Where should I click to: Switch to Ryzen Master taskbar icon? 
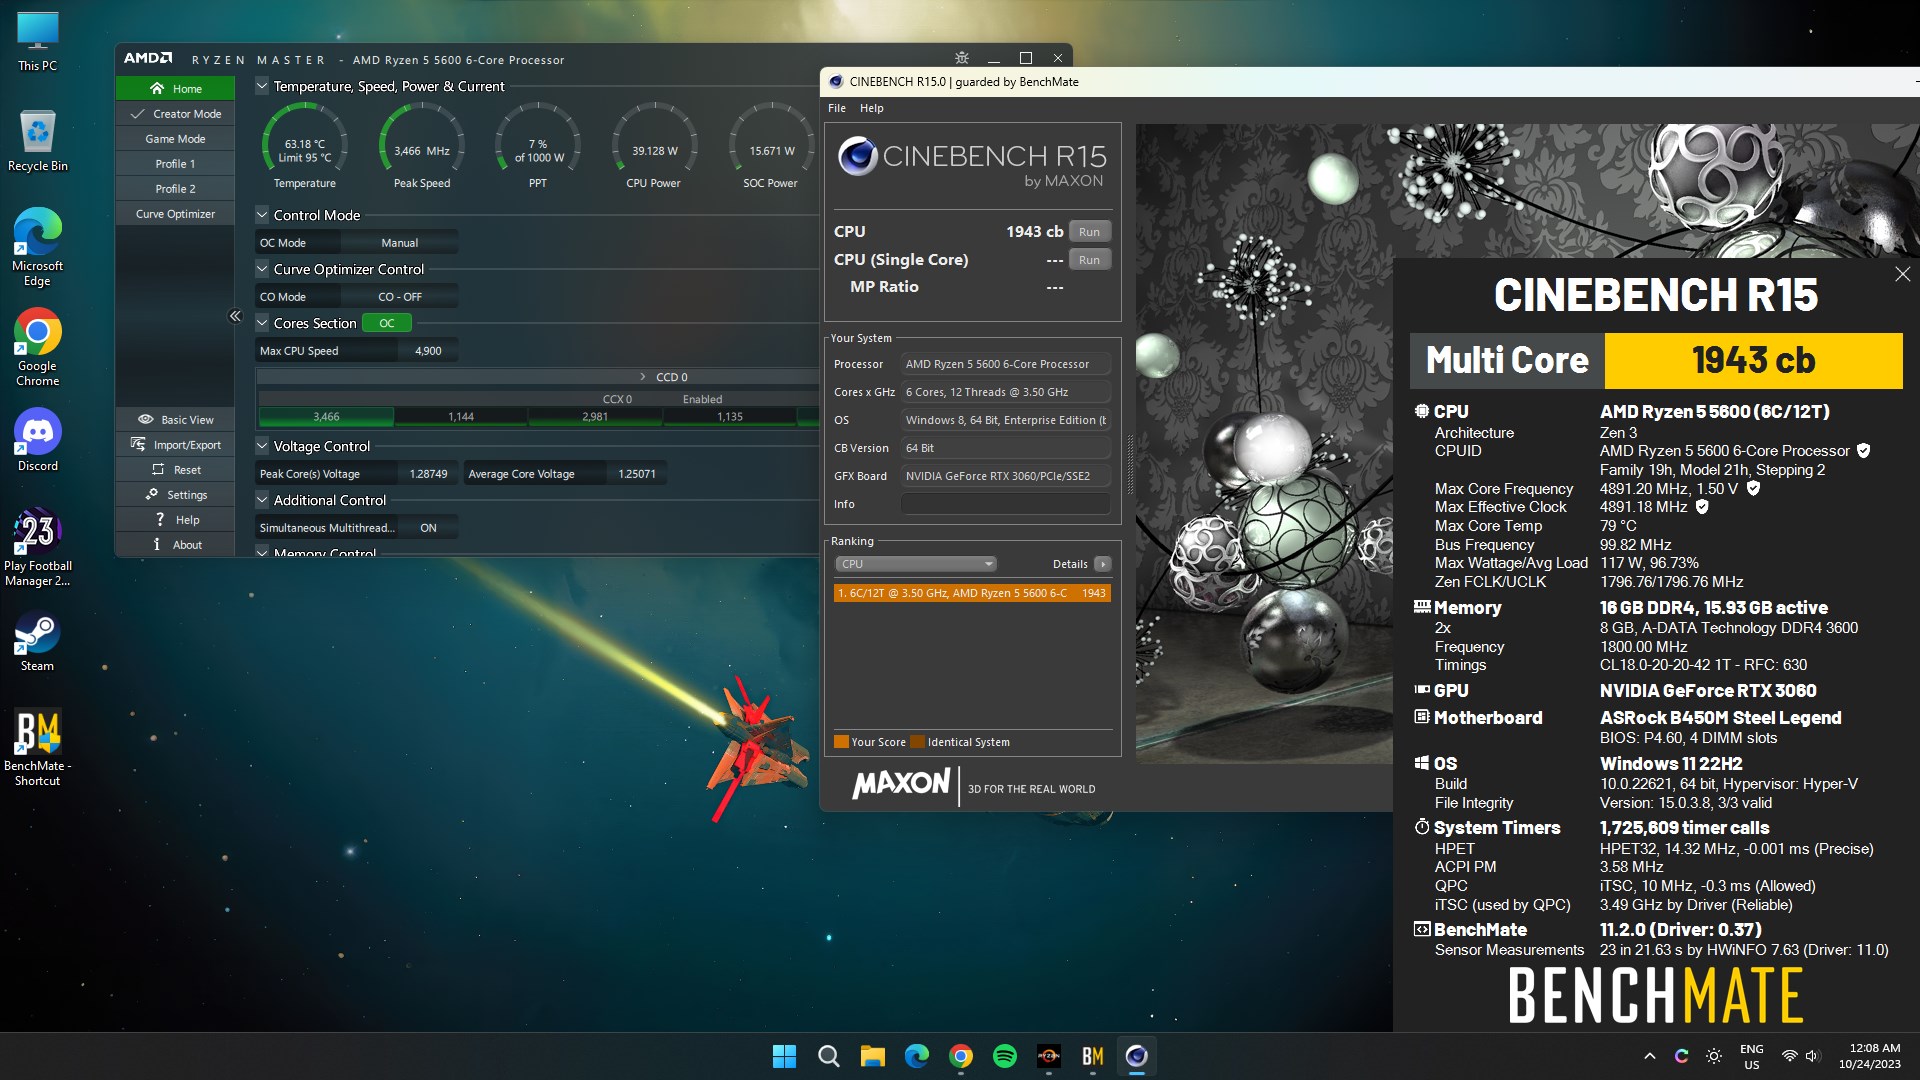pyautogui.click(x=1048, y=1056)
